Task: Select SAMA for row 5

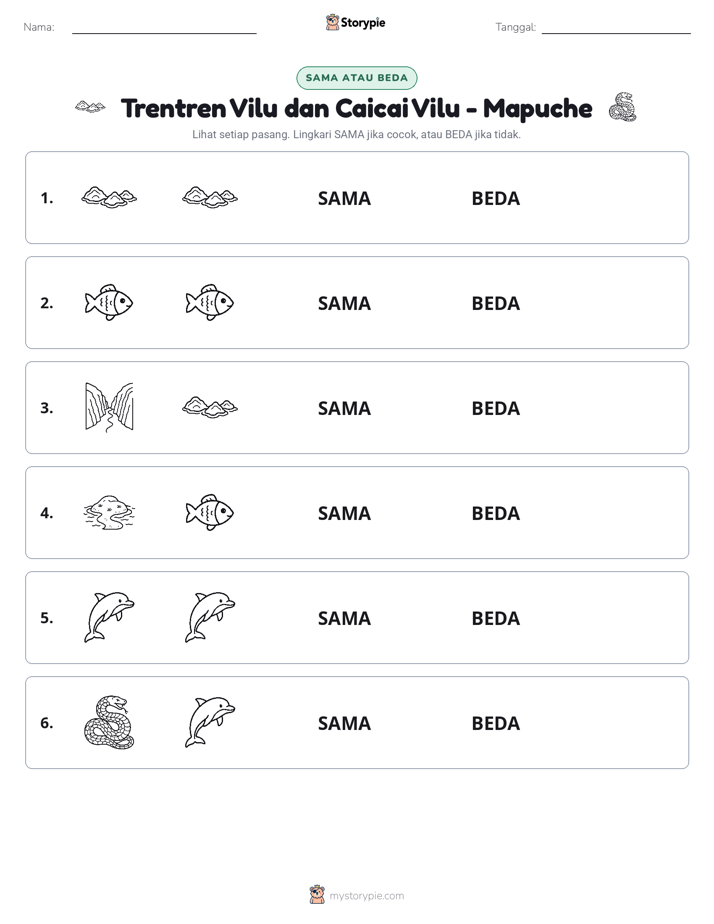Action: (344, 618)
